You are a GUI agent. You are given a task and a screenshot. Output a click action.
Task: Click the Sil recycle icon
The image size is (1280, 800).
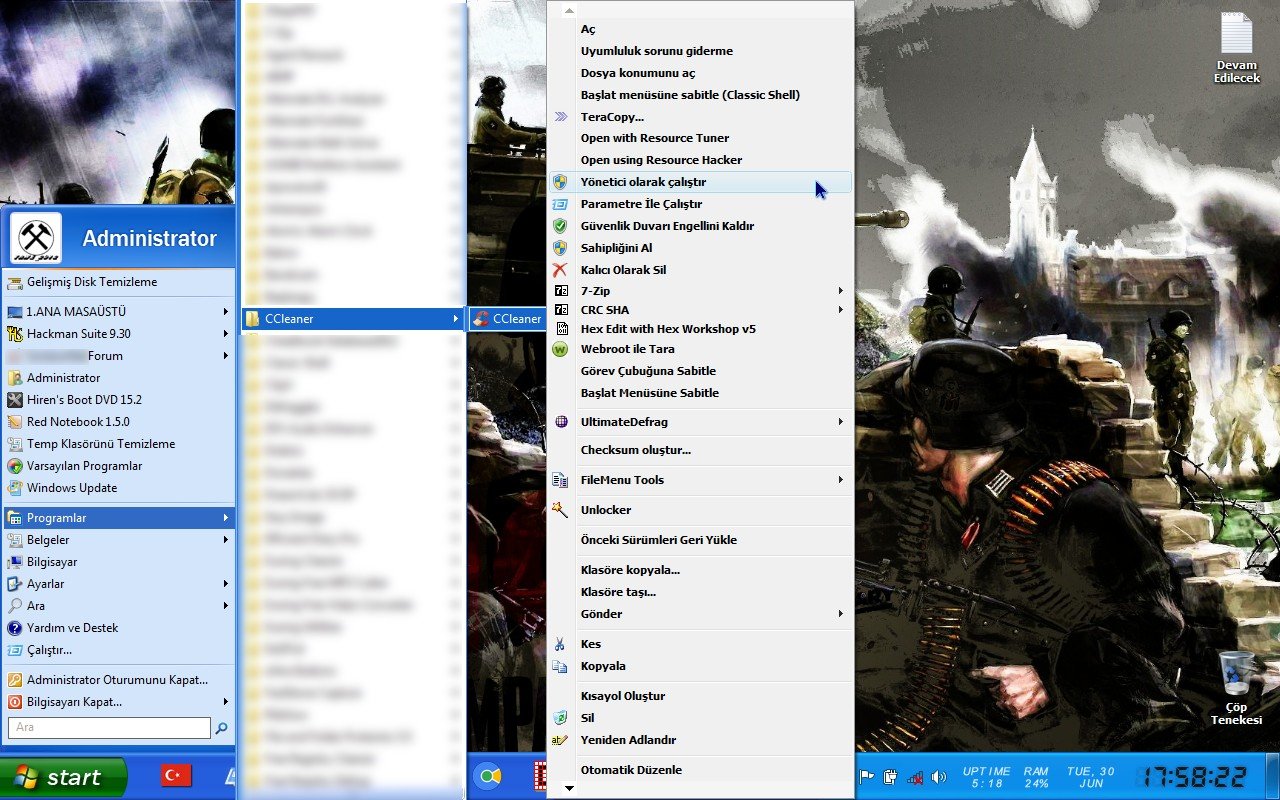point(561,718)
